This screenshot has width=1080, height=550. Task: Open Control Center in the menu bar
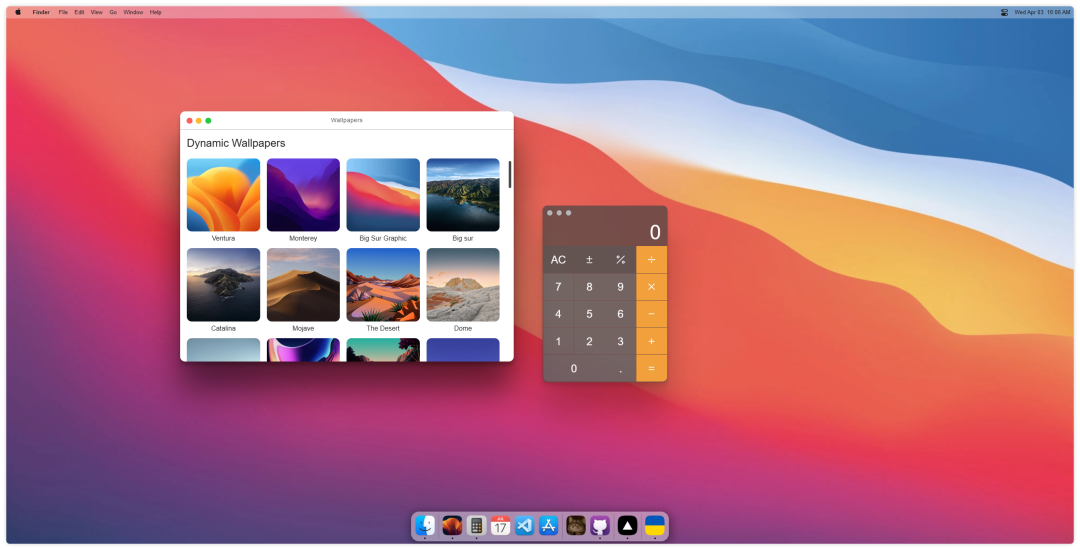click(1004, 12)
